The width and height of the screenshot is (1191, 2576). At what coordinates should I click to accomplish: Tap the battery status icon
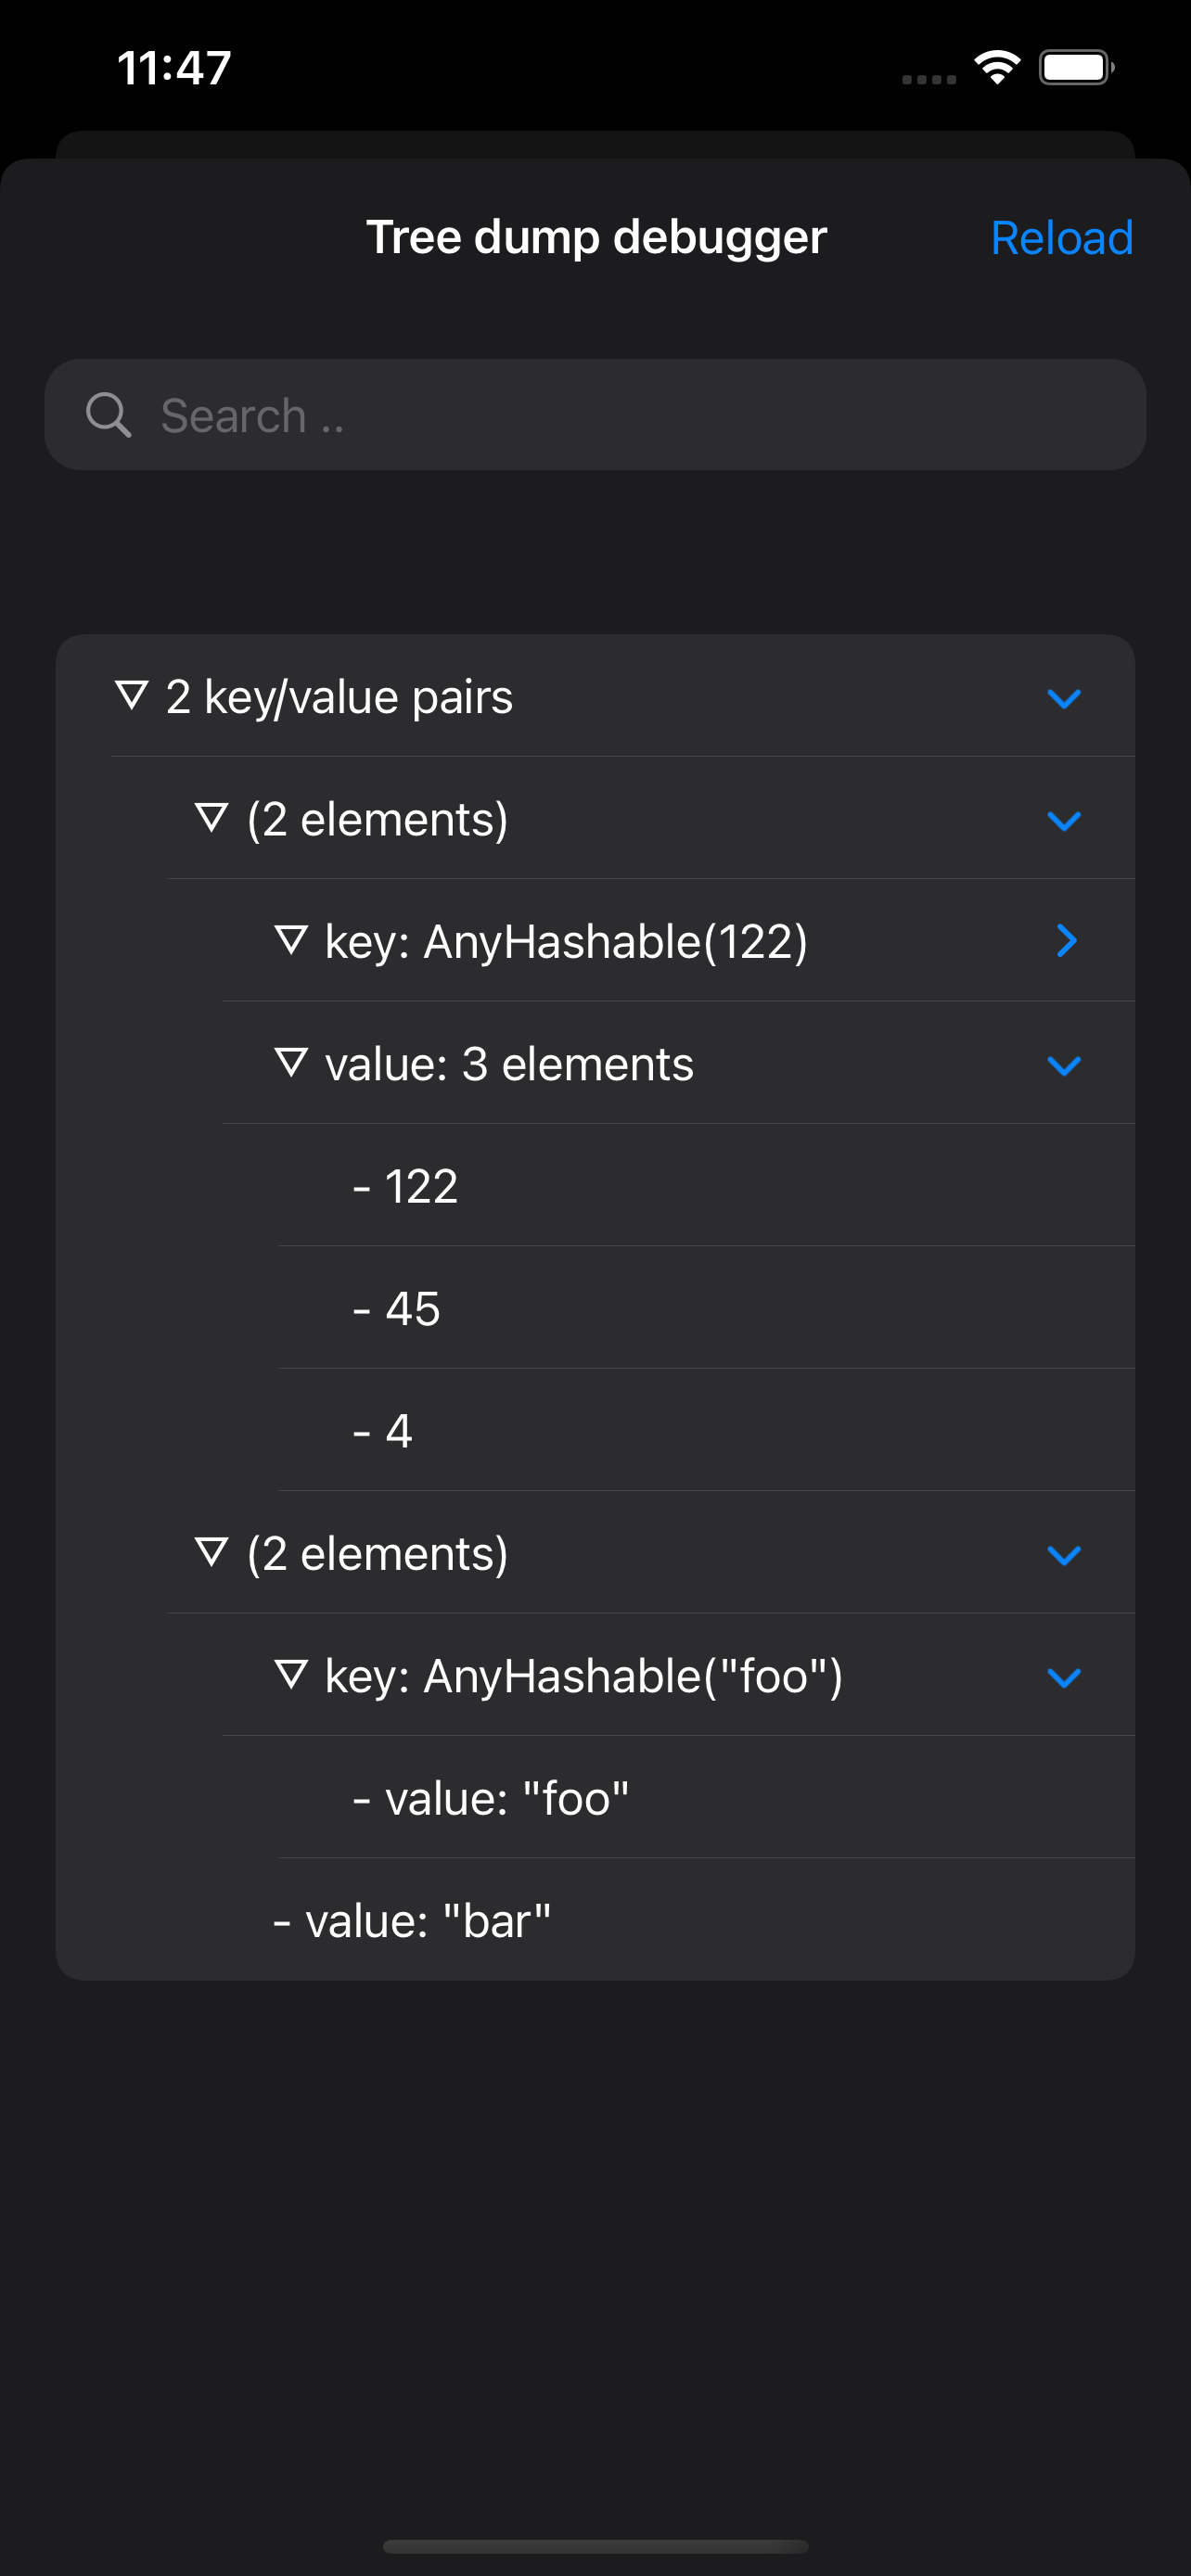(x=1076, y=68)
